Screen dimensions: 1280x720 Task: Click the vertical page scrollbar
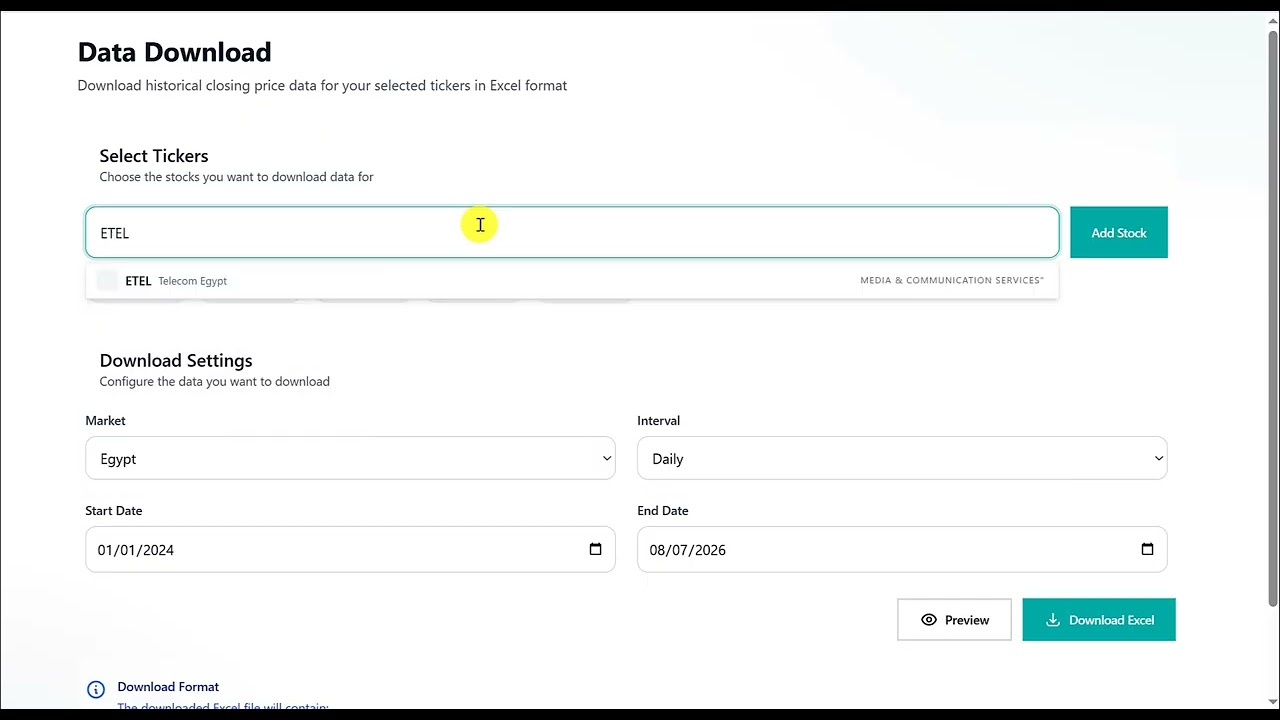click(1273, 318)
